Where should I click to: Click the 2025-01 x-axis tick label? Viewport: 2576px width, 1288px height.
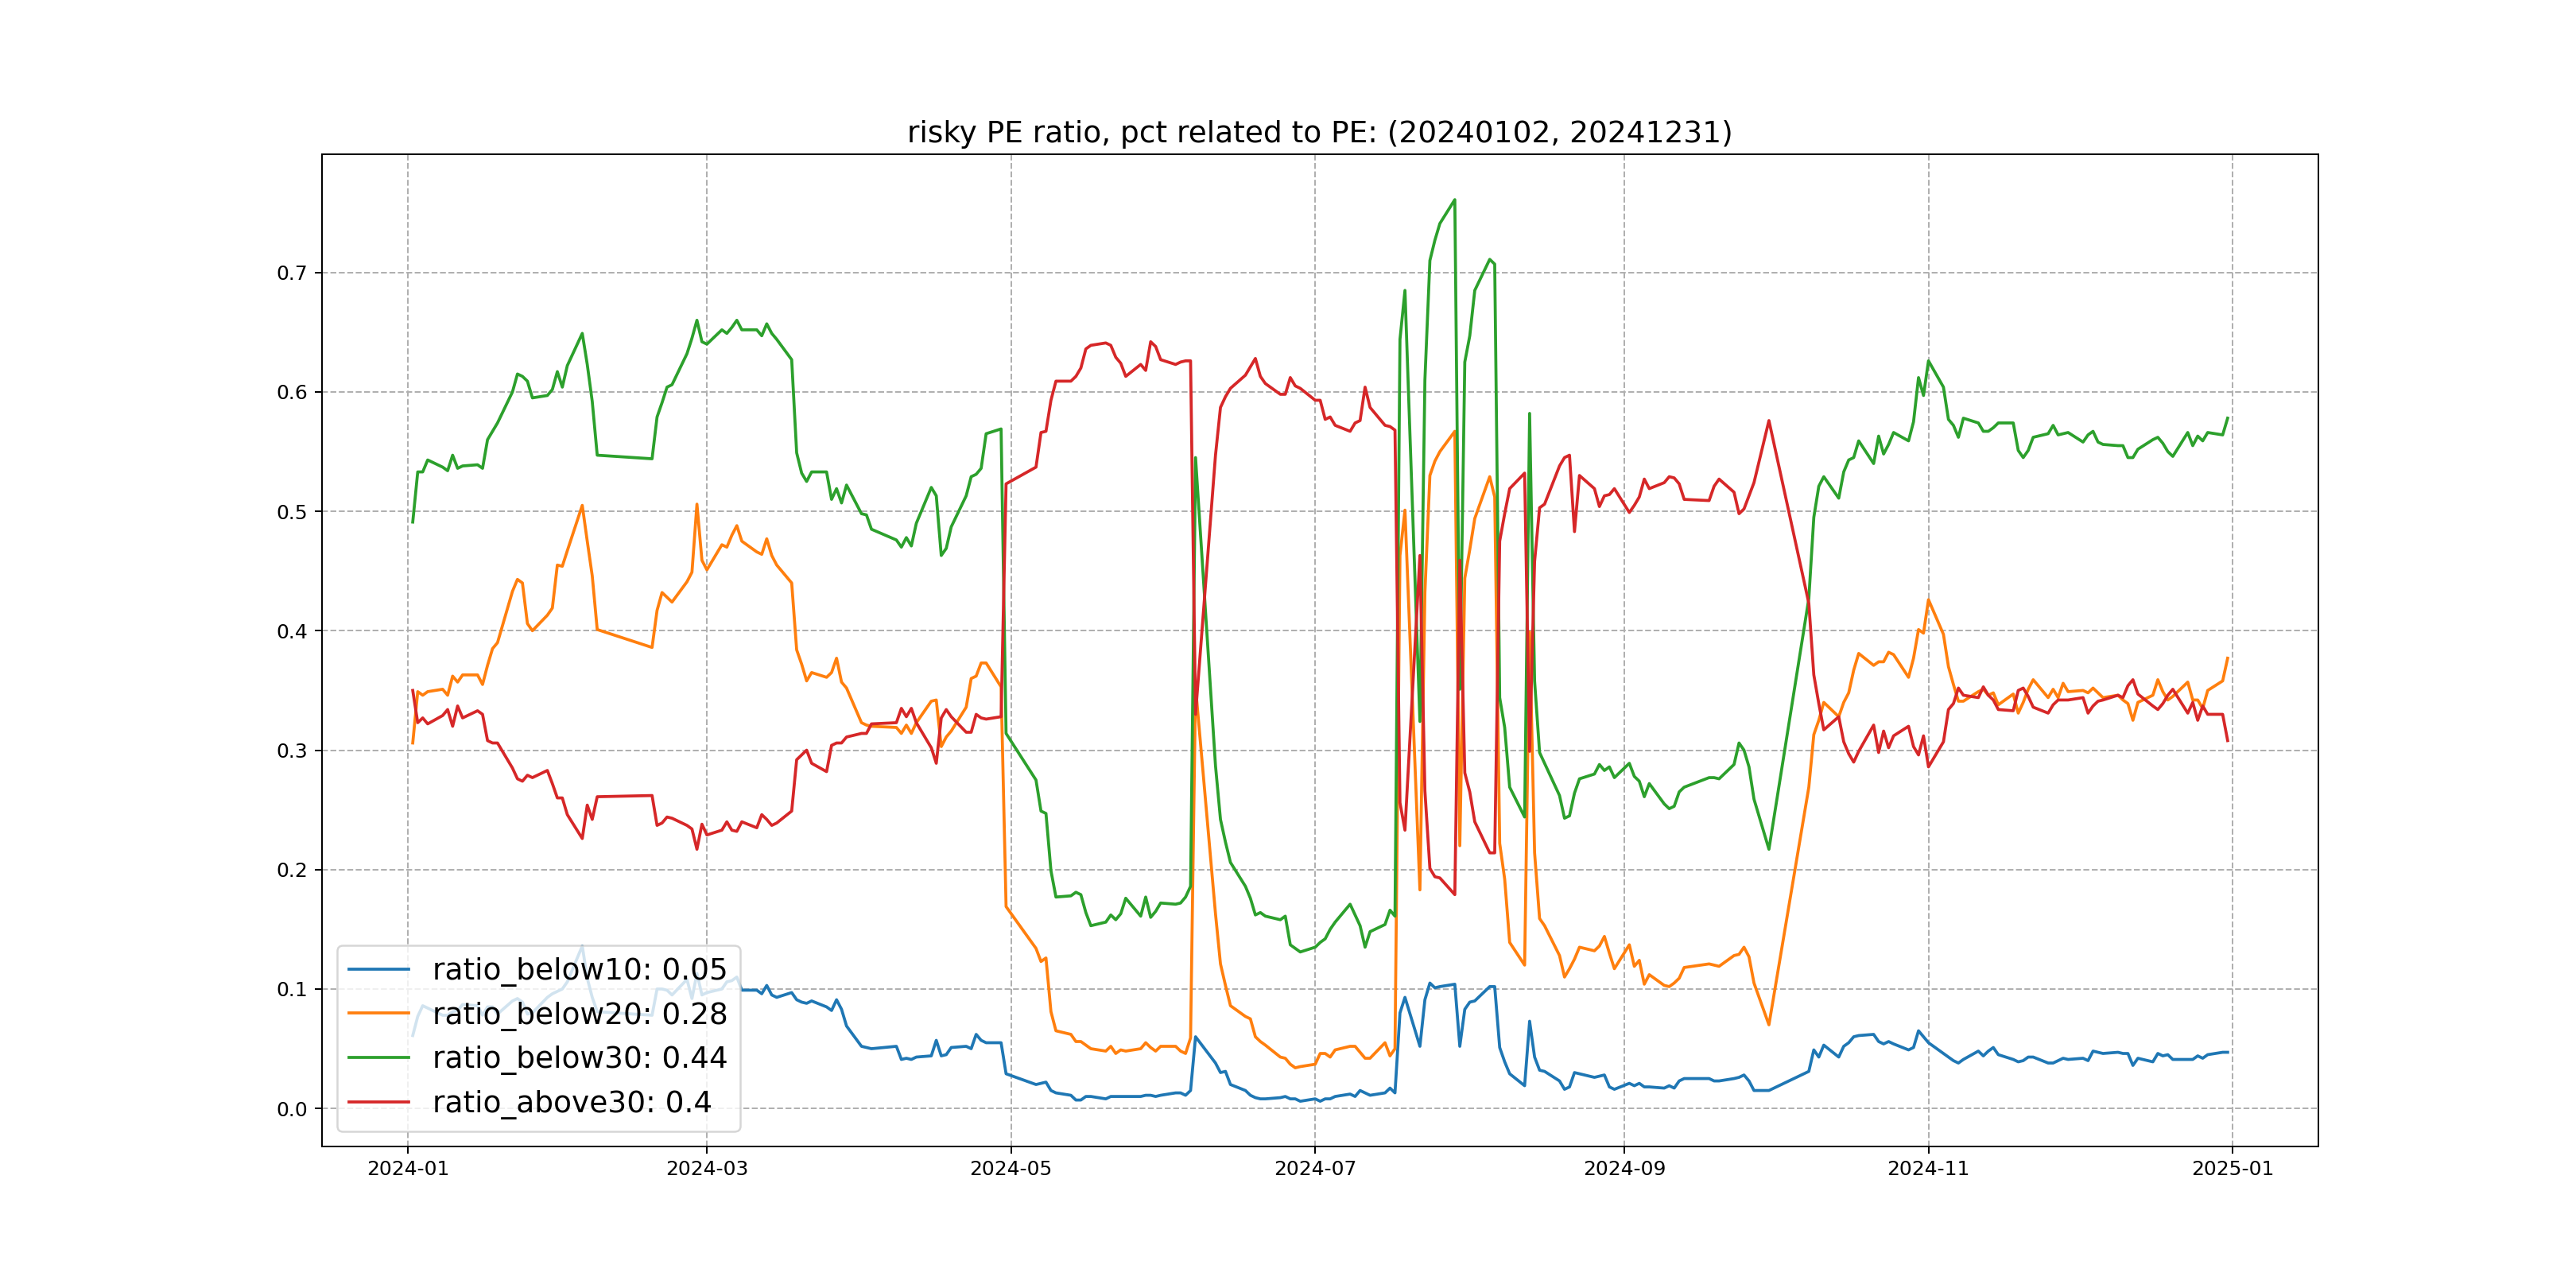pyautogui.click(x=2232, y=1168)
